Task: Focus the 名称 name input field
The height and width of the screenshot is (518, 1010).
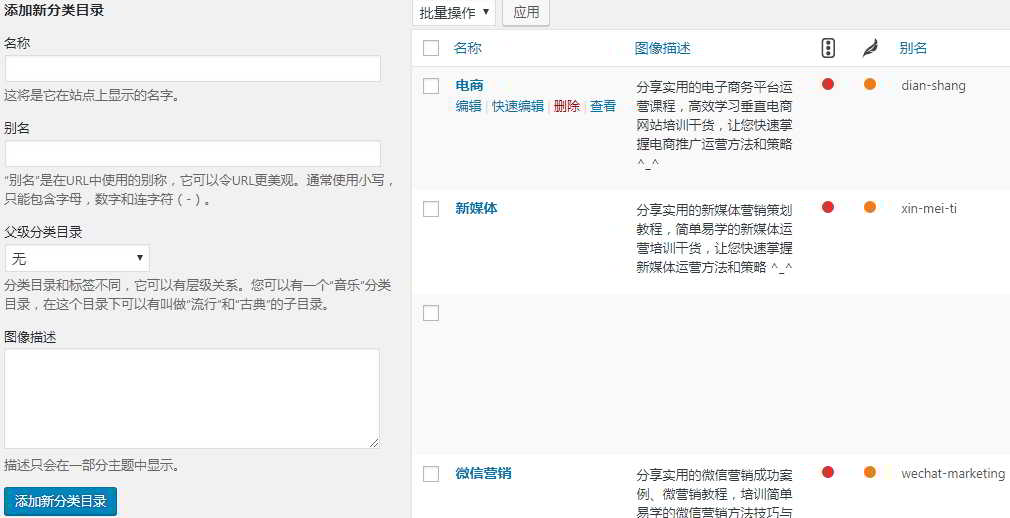Action: (x=193, y=68)
